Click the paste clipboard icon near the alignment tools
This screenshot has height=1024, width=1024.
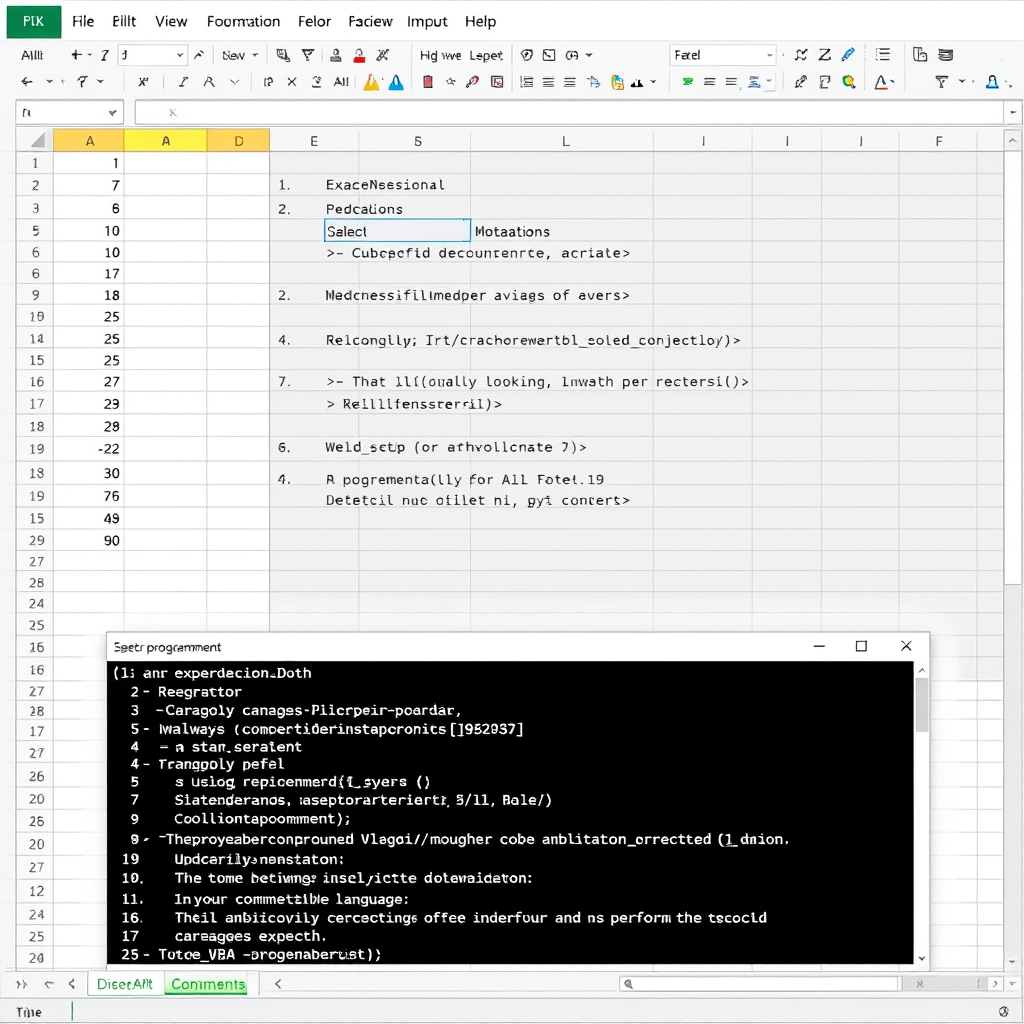(x=616, y=82)
